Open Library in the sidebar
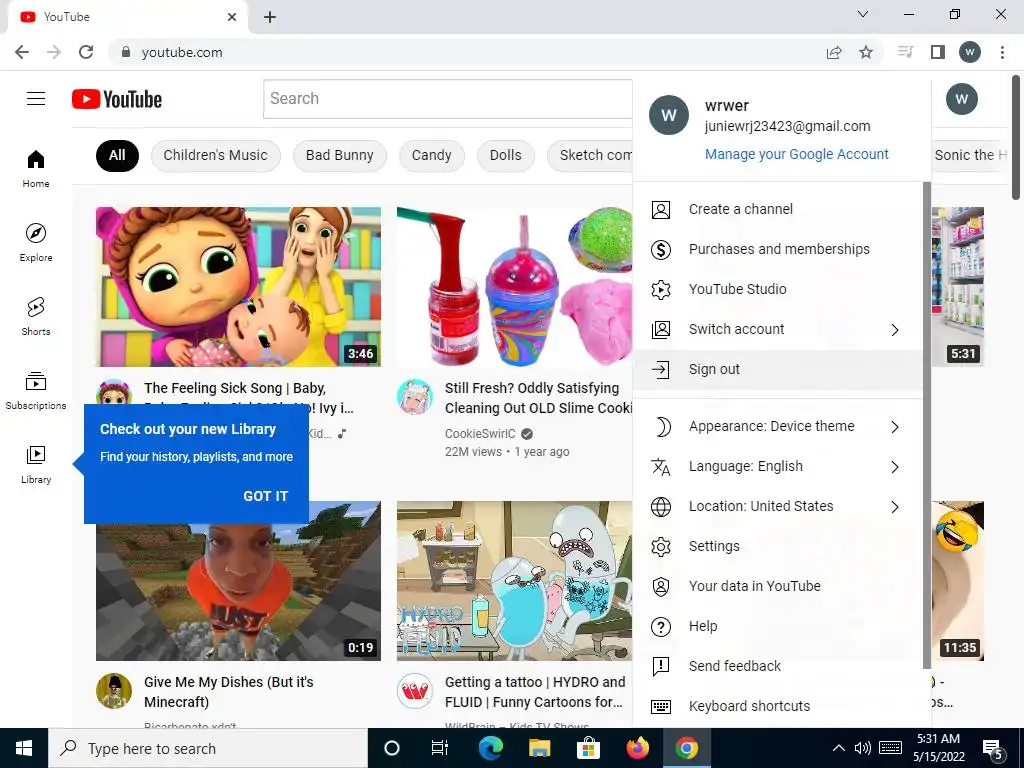Viewport: 1024px width, 768px height. click(36, 464)
